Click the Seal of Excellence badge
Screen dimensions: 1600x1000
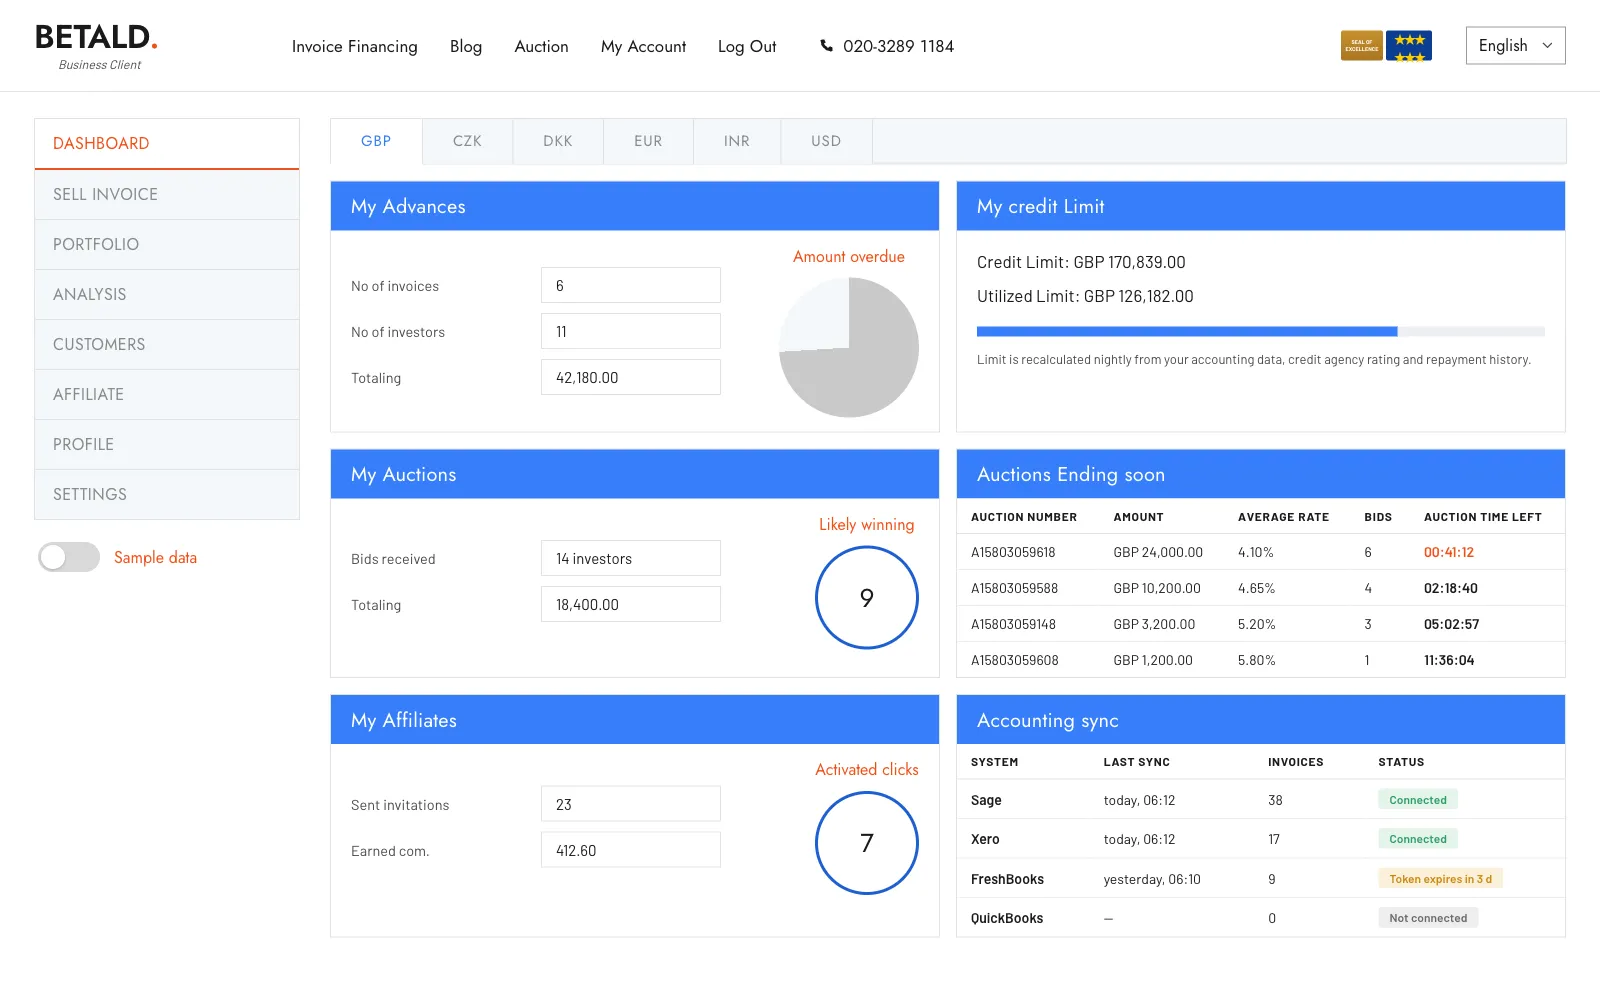click(x=1361, y=46)
